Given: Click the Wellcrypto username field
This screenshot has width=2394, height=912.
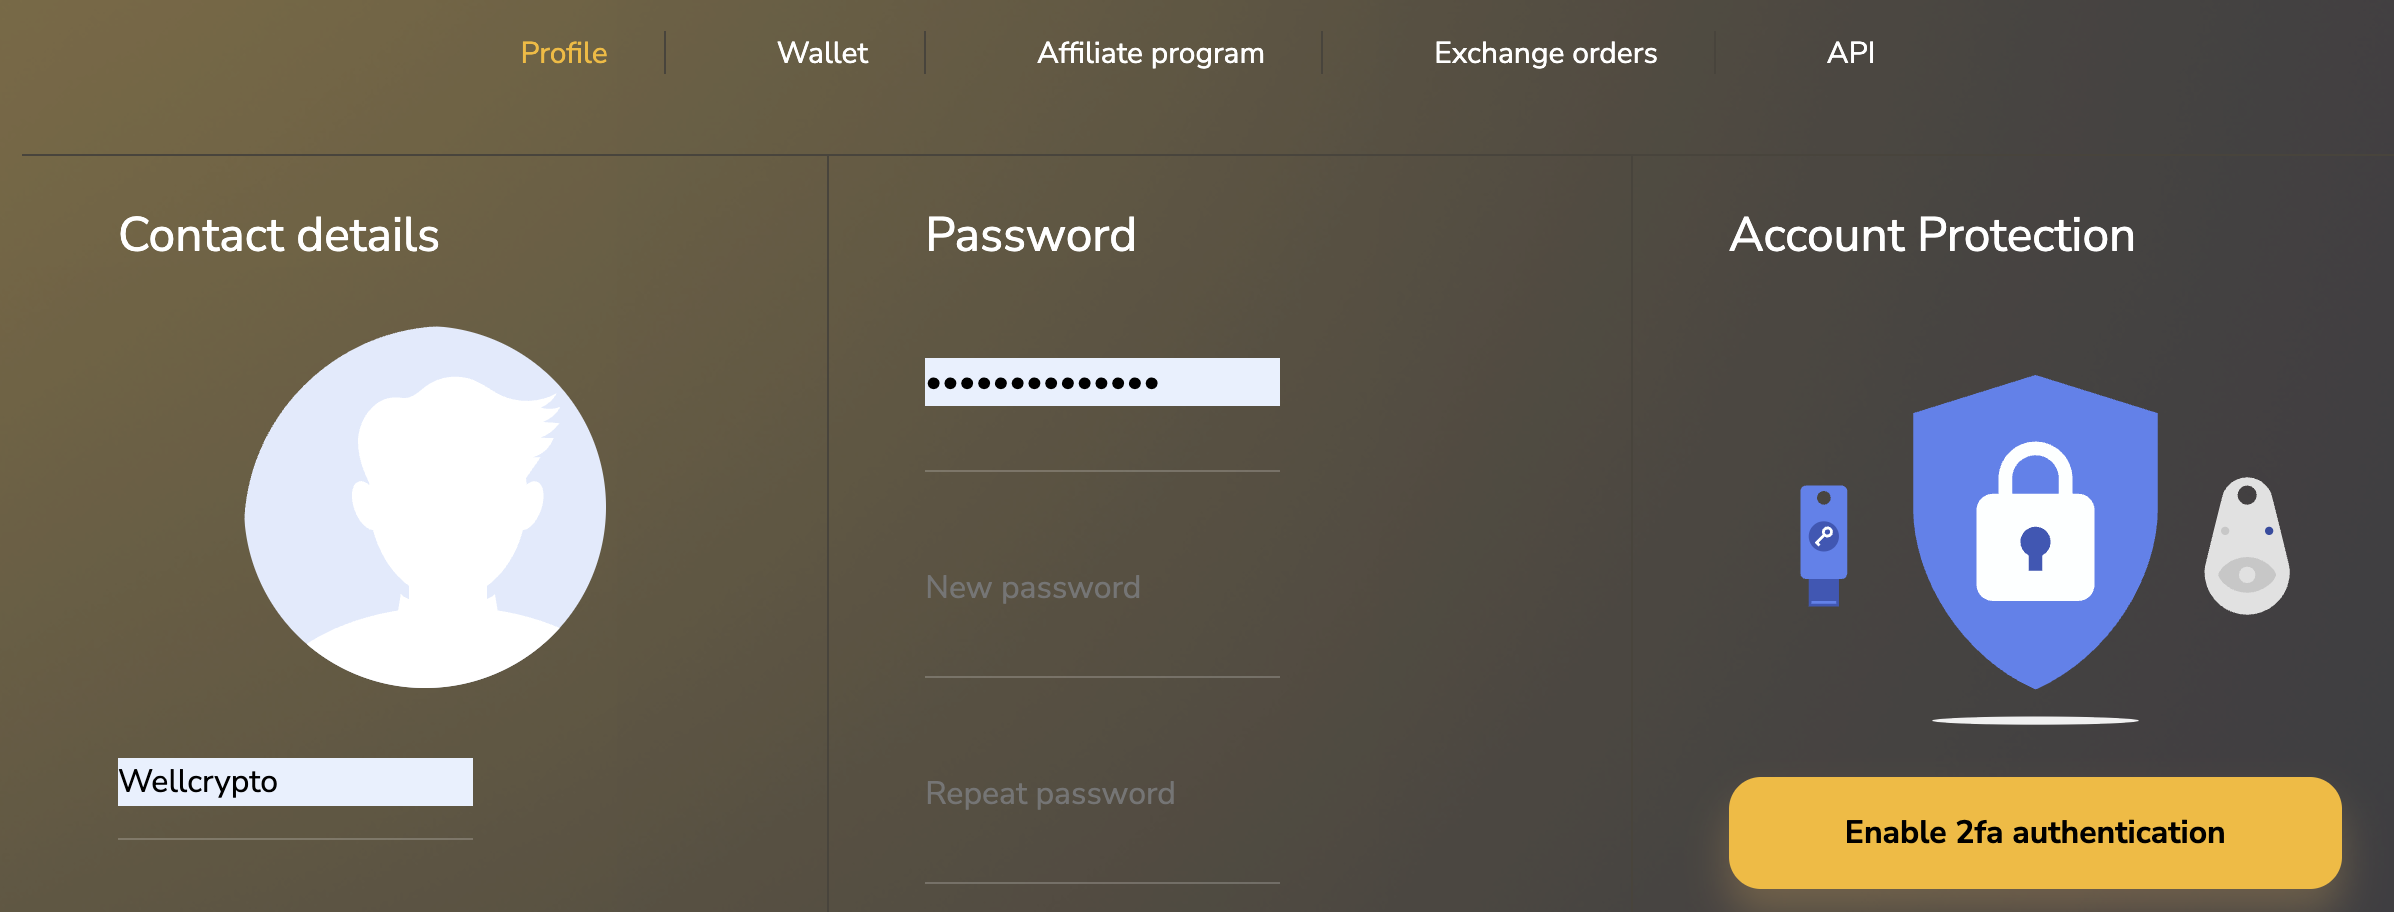Looking at the screenshot, I should point(295,782).
